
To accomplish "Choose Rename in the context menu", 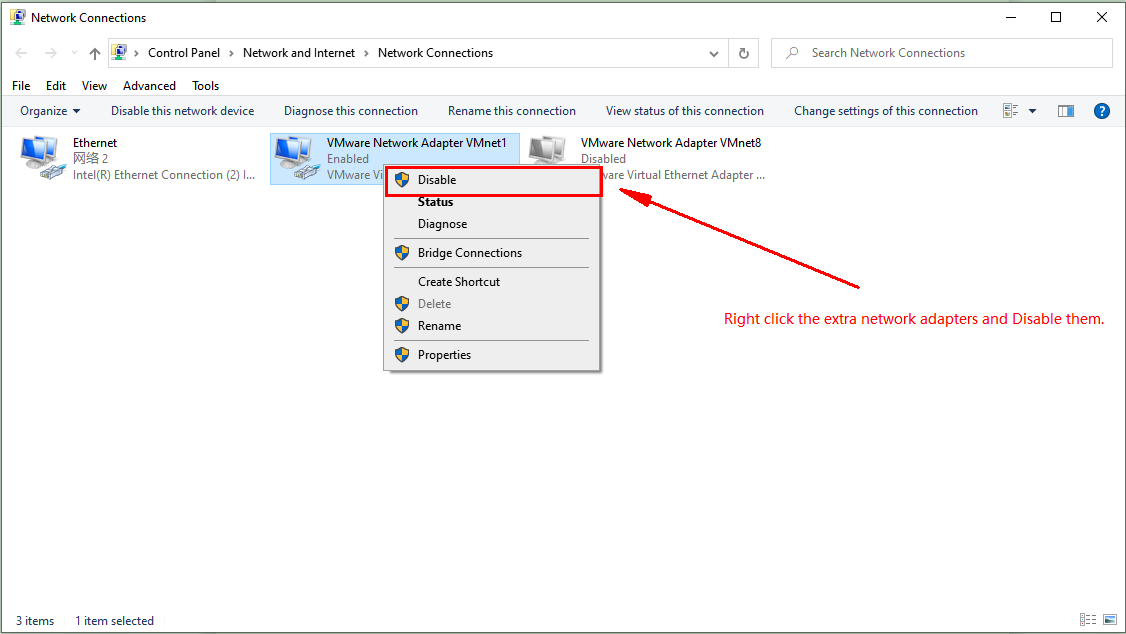I will point(493,326).
